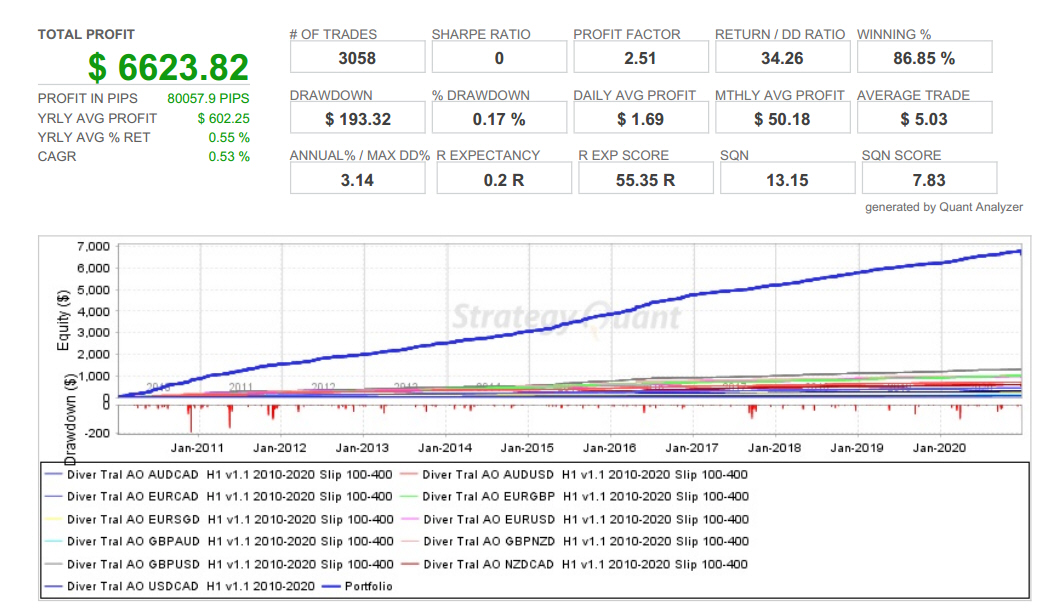The width and height of the screenshot is (1044, 610).
Task: Click the yearly avg % return 0.55 %
Action: 229,137
